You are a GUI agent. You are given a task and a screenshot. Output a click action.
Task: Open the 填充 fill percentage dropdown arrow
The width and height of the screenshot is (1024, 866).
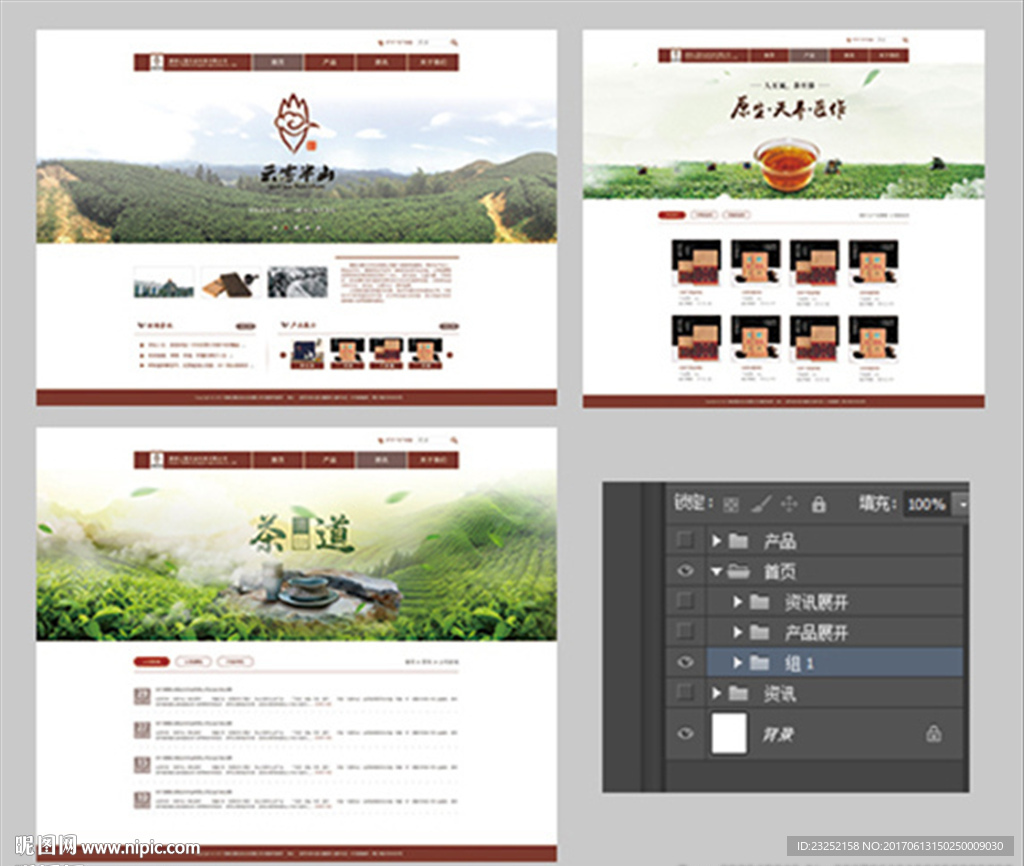click(x=961, y=504)
